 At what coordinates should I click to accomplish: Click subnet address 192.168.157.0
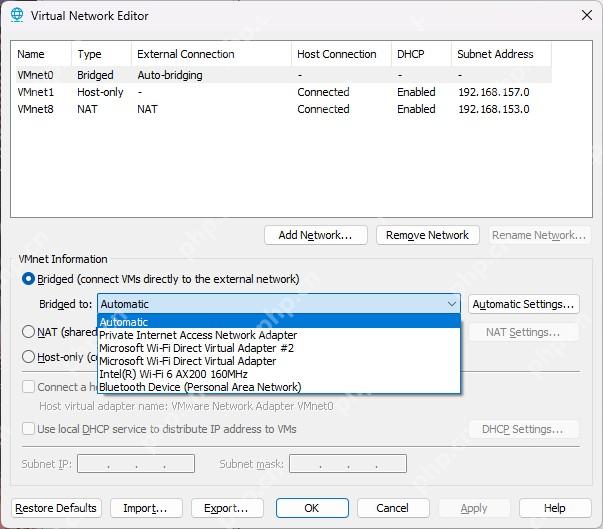[494, 92]
